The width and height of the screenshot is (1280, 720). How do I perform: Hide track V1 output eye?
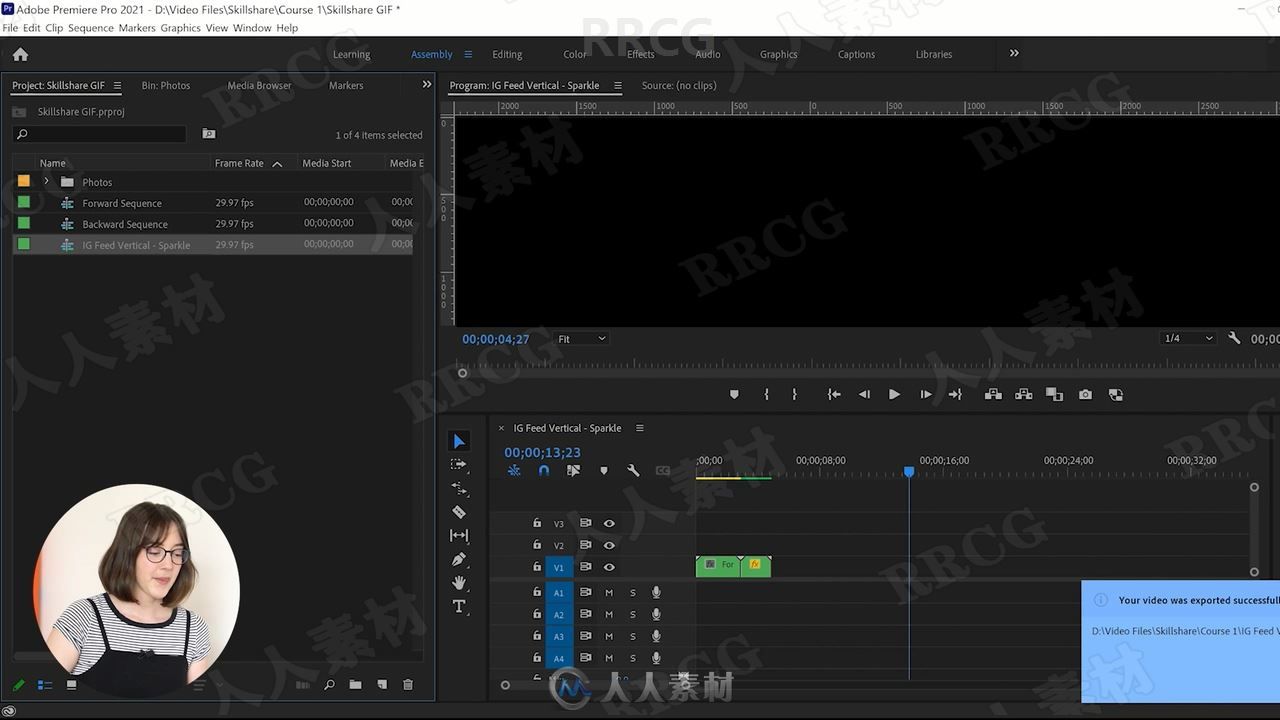click(609, 567)
